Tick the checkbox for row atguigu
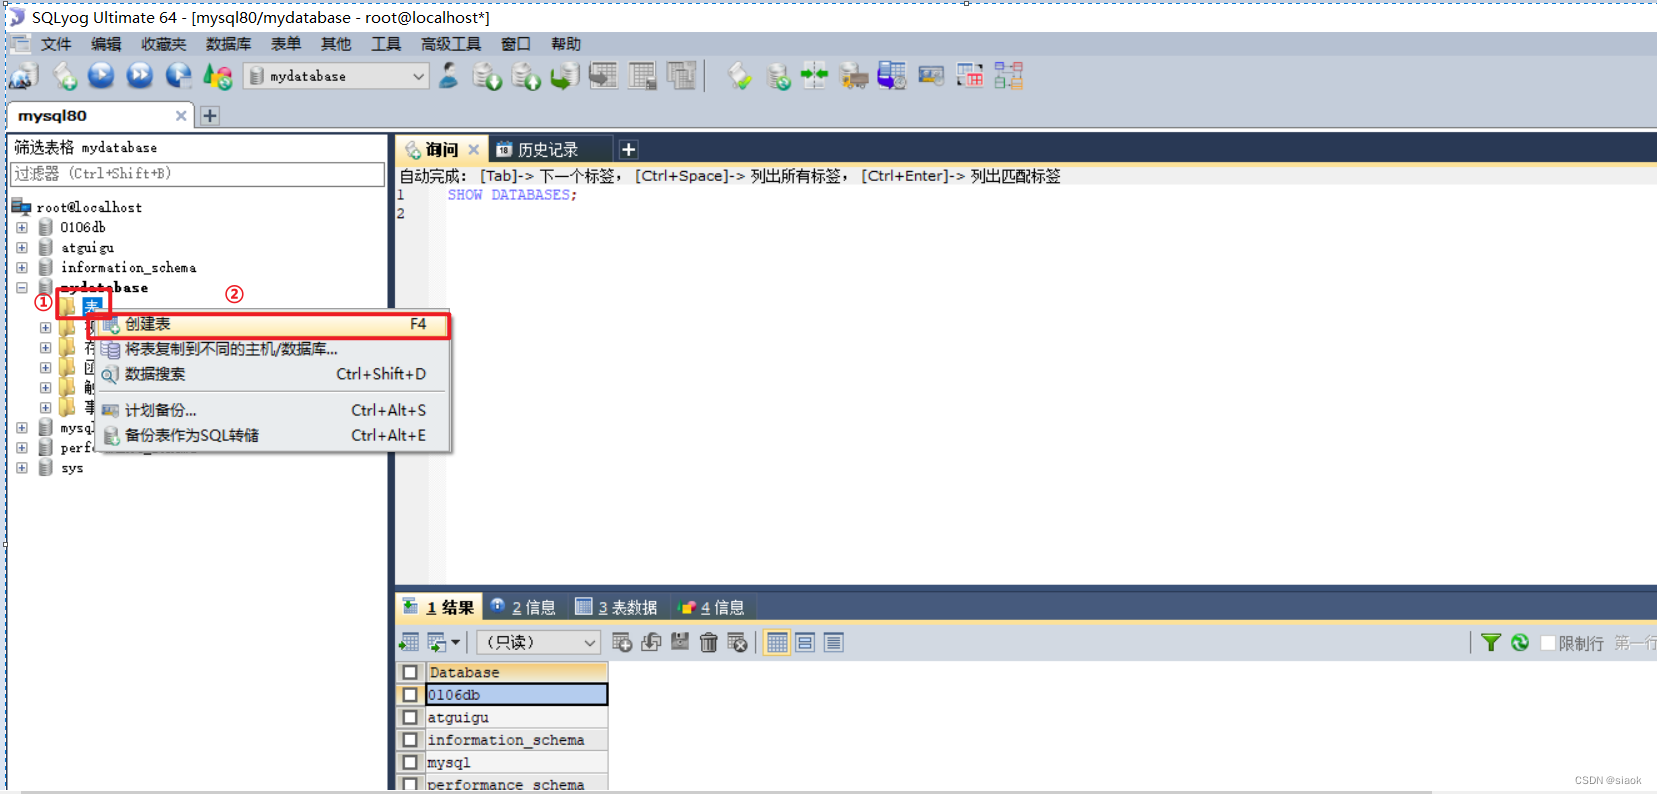 410,717
